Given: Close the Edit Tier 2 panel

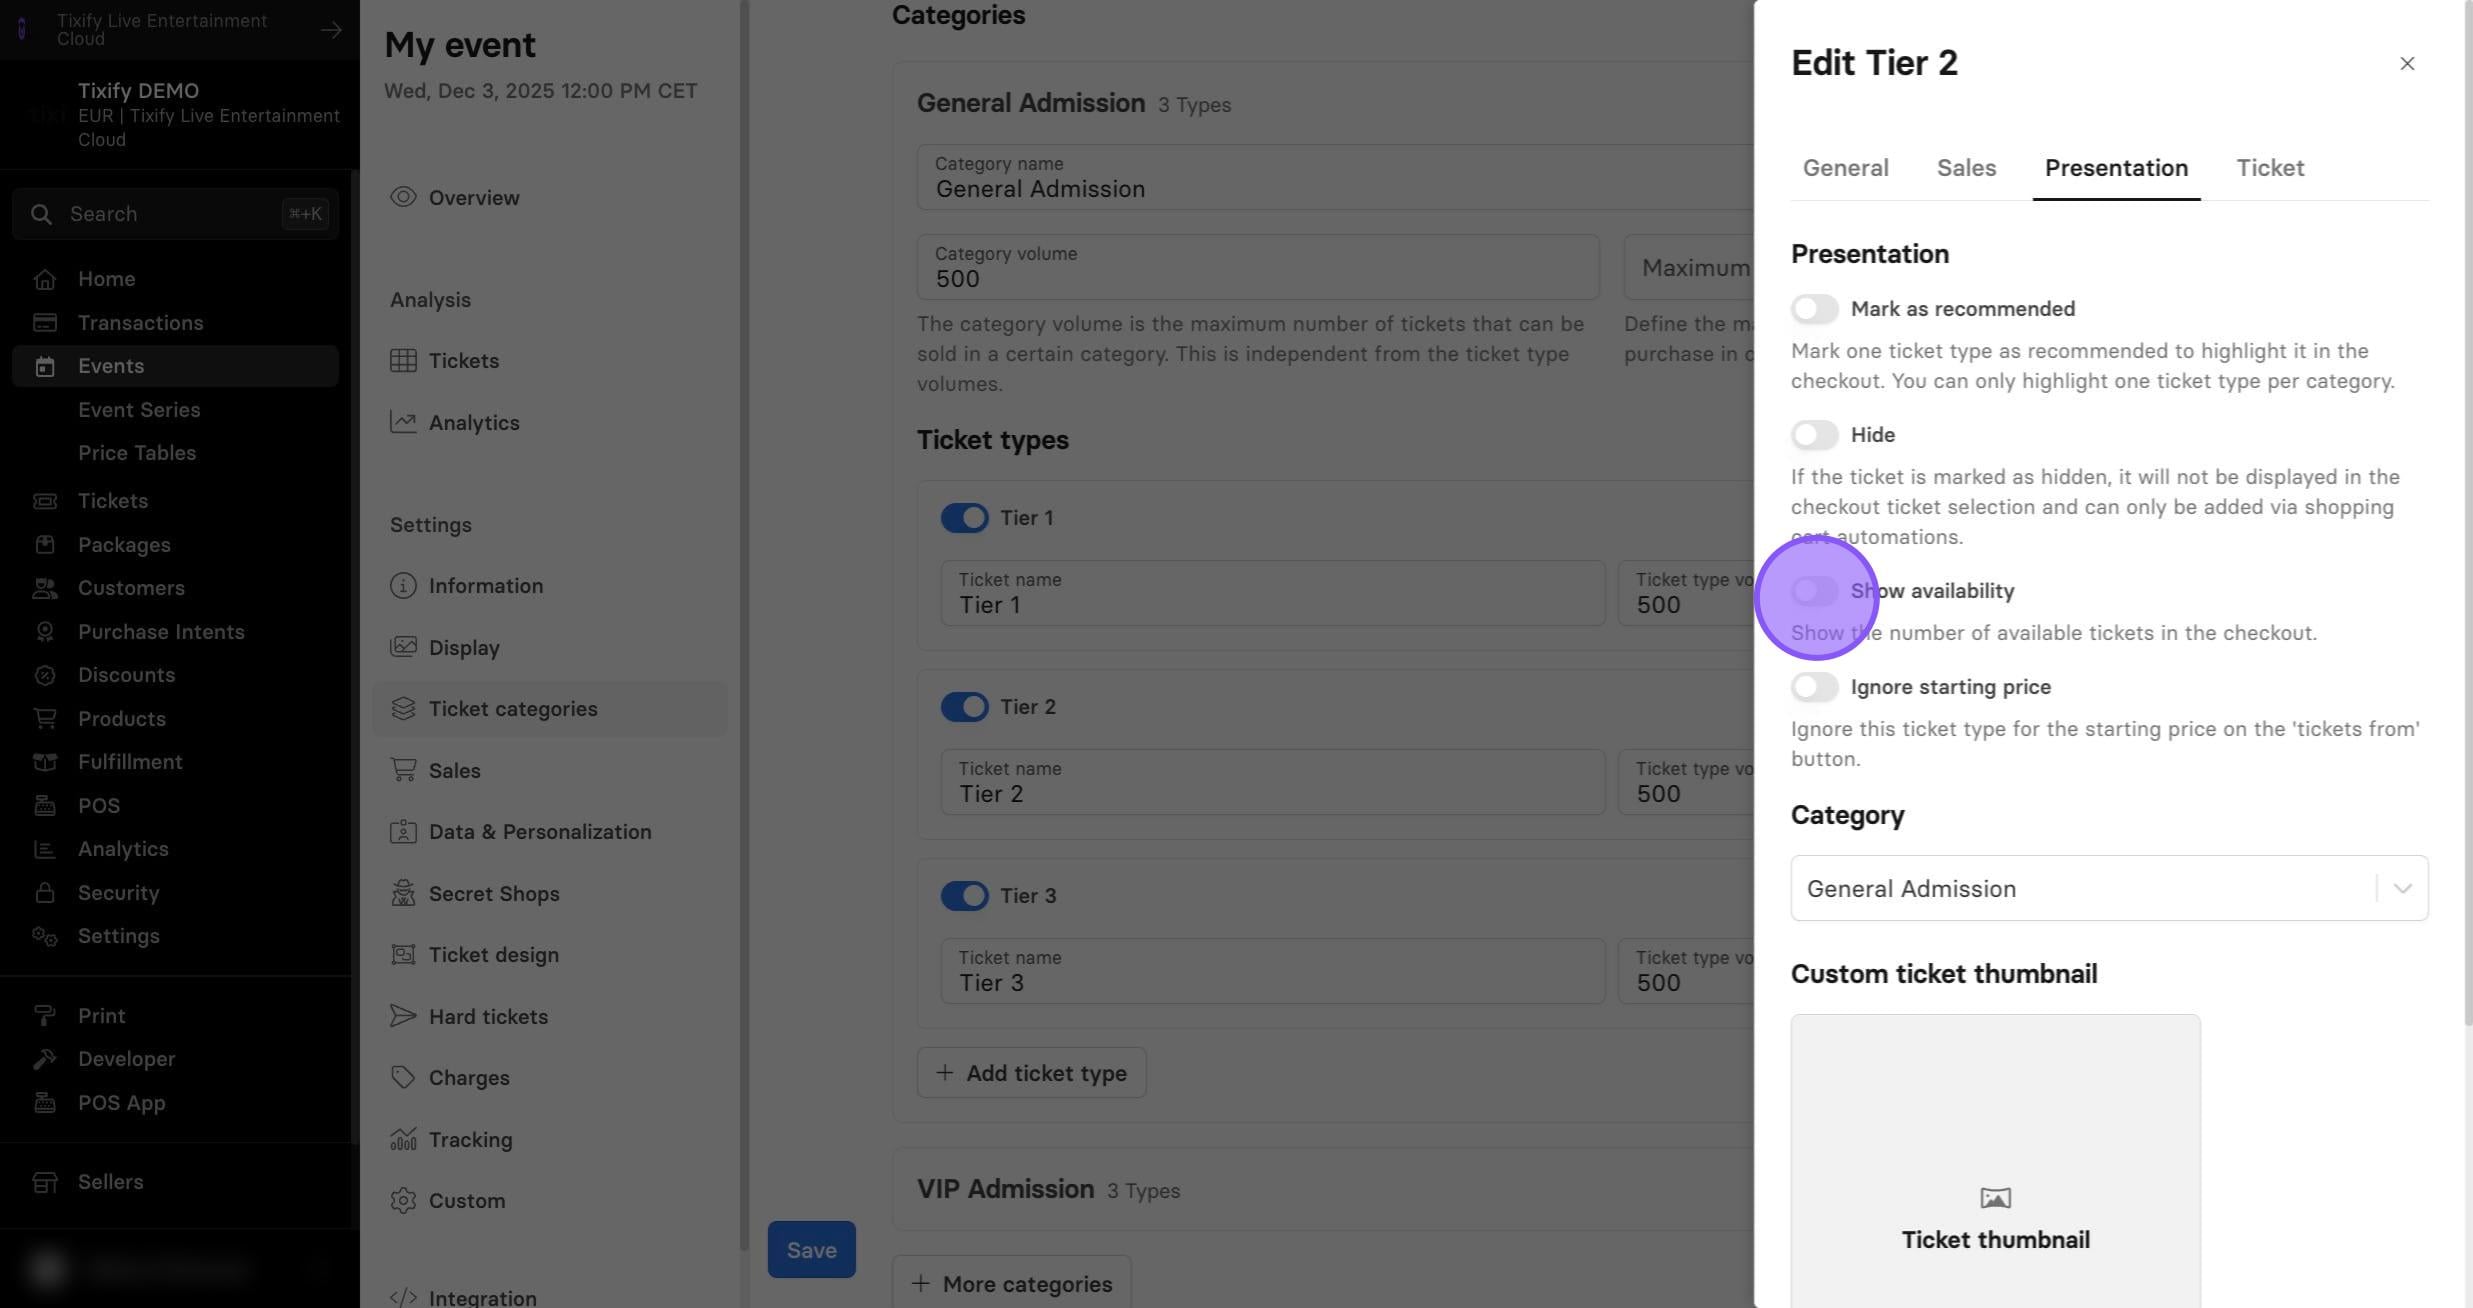Looking at the screenshot, I should [x=2407, y=64].
